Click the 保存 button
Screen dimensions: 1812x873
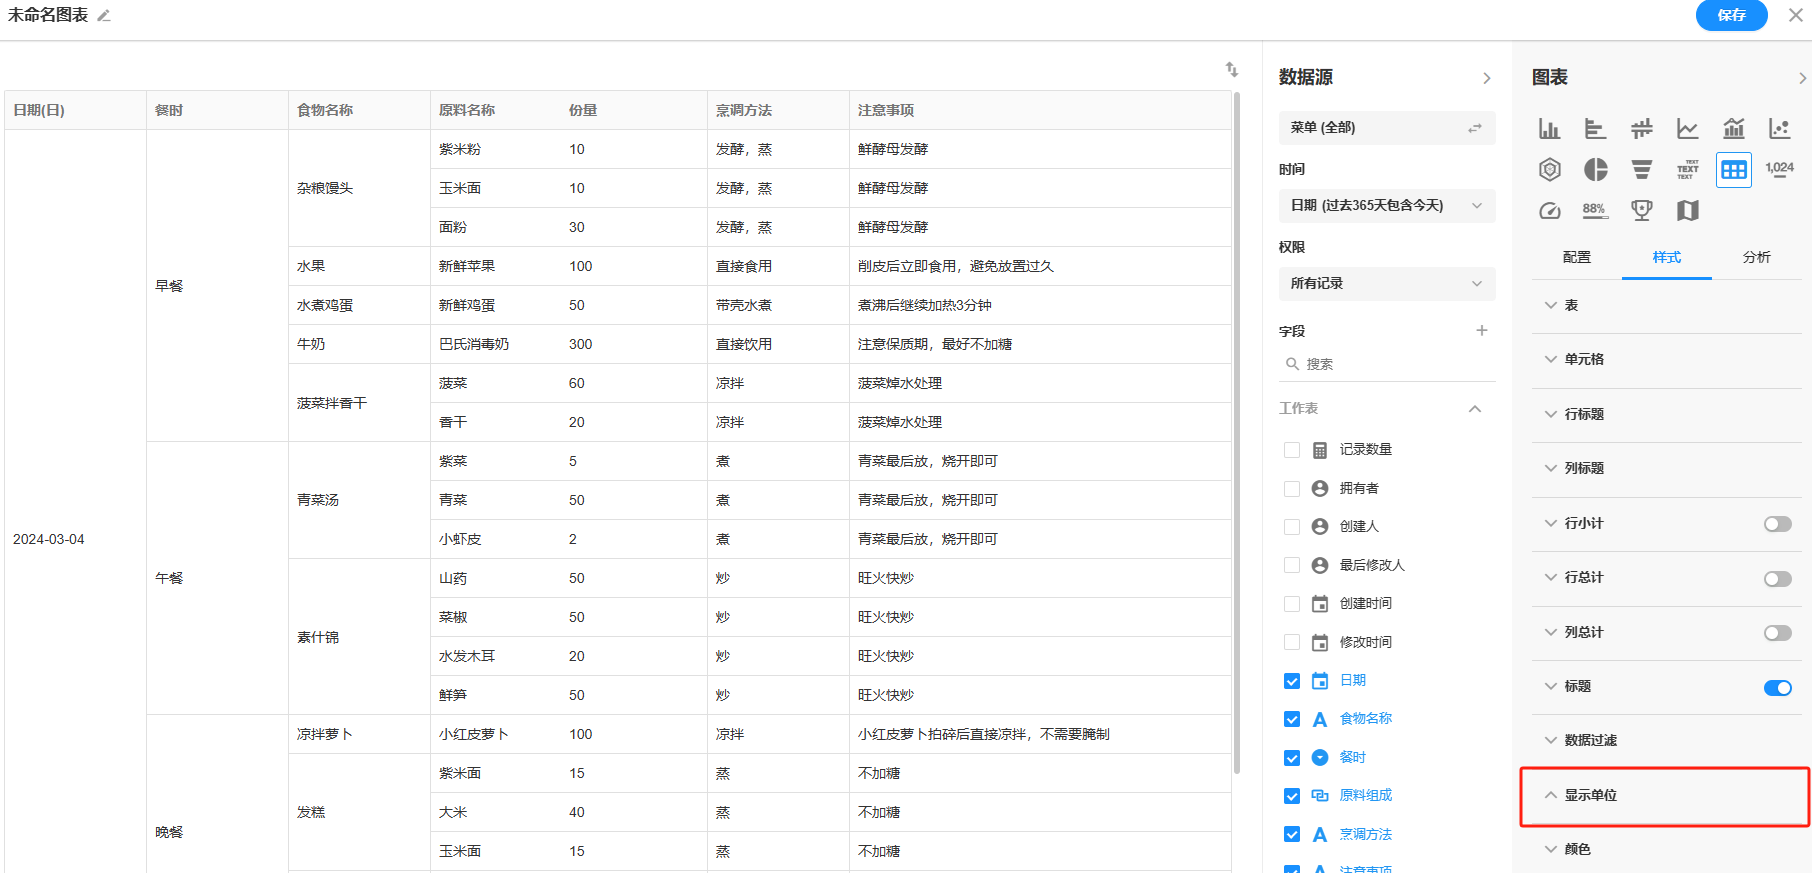(1731, 16)
